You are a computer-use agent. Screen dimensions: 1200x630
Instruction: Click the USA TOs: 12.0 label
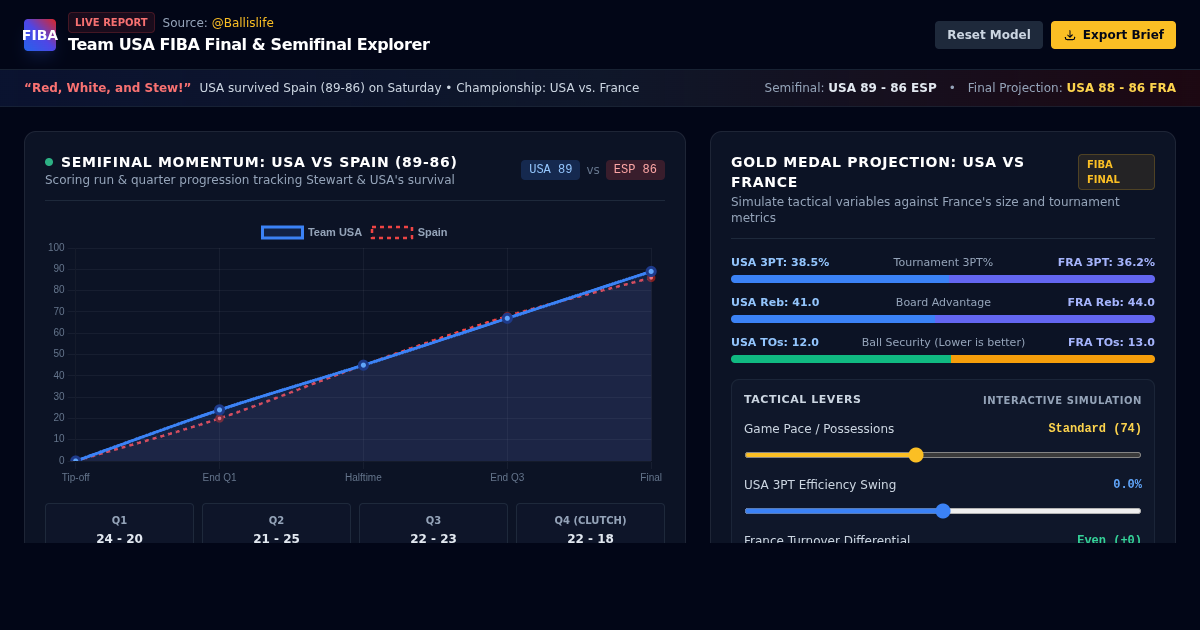click(x=775, y=343)
